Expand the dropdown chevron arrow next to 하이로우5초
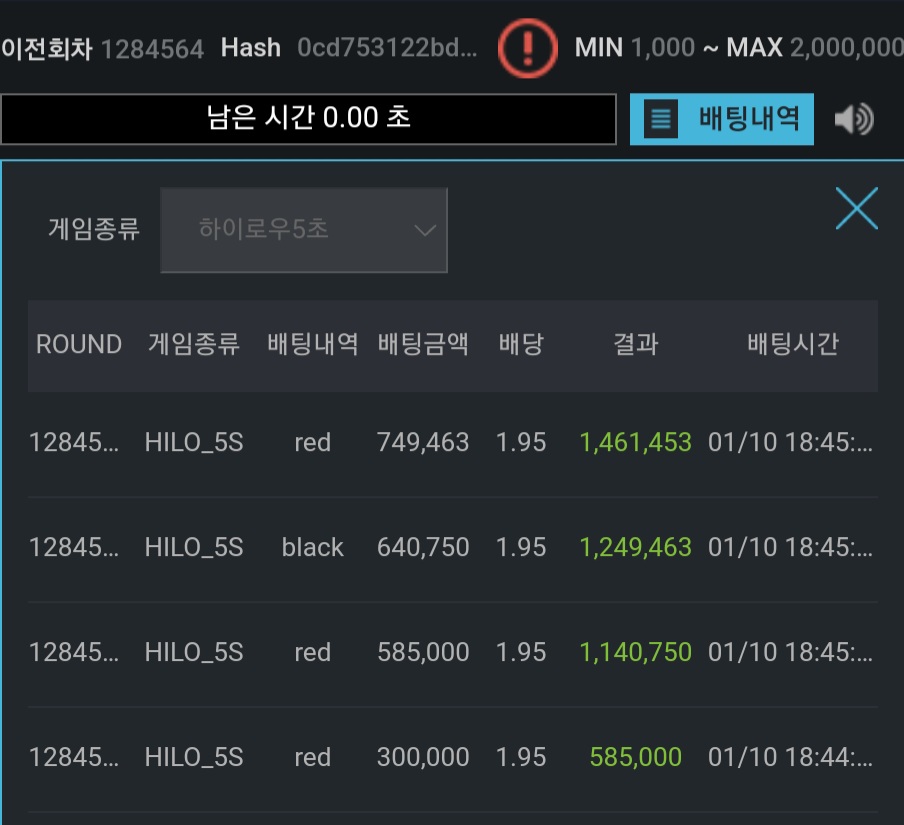 (425, 231)
